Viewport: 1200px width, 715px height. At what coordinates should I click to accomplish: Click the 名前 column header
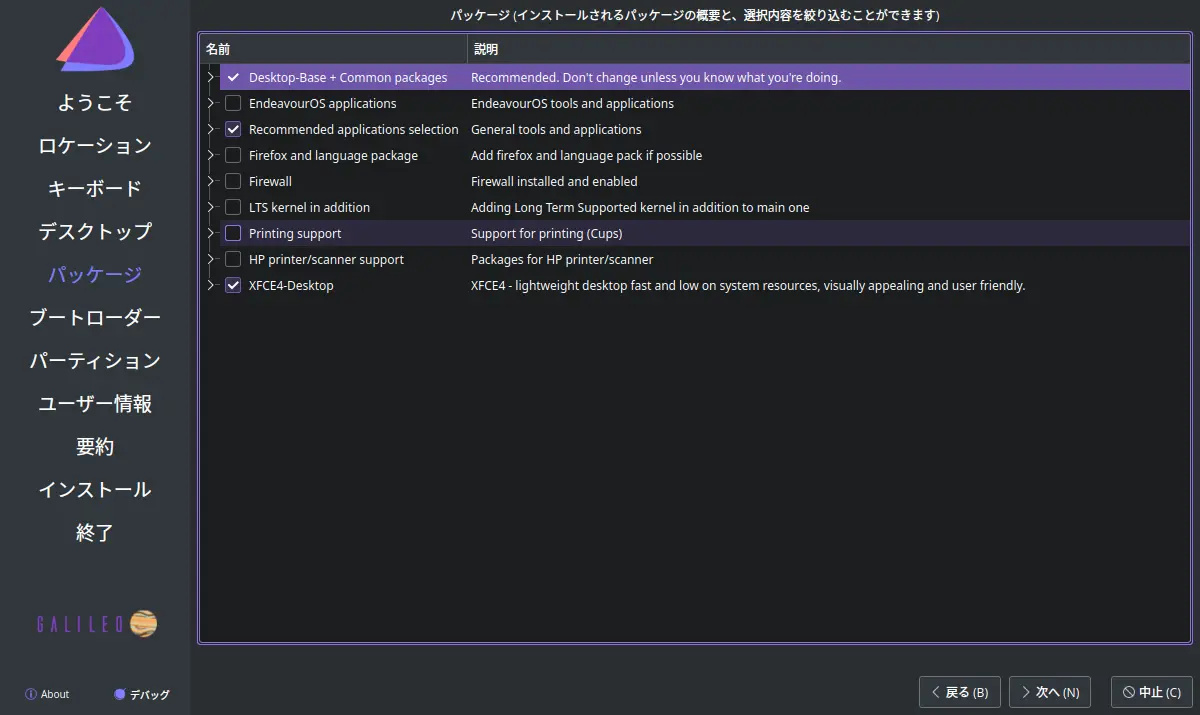(x=332, y=49)
